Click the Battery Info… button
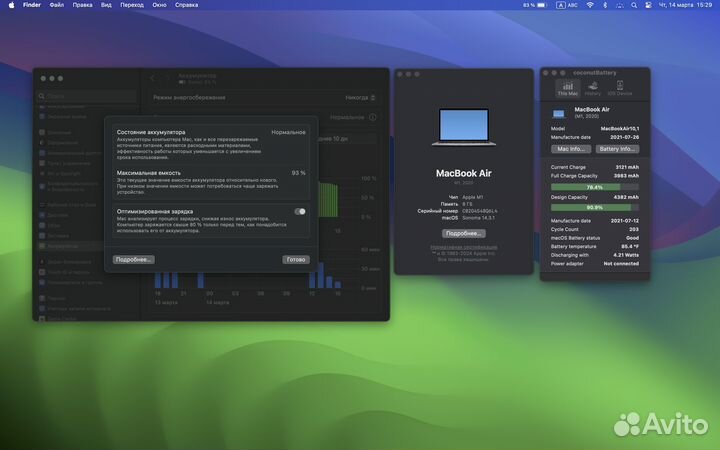This screenshot has height=450, width=720. (x=617, y=149)
